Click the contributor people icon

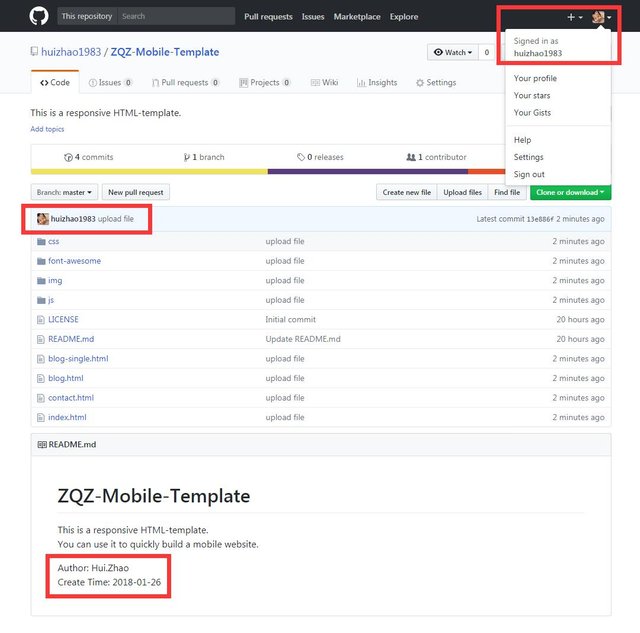click(x=411, y=157)
